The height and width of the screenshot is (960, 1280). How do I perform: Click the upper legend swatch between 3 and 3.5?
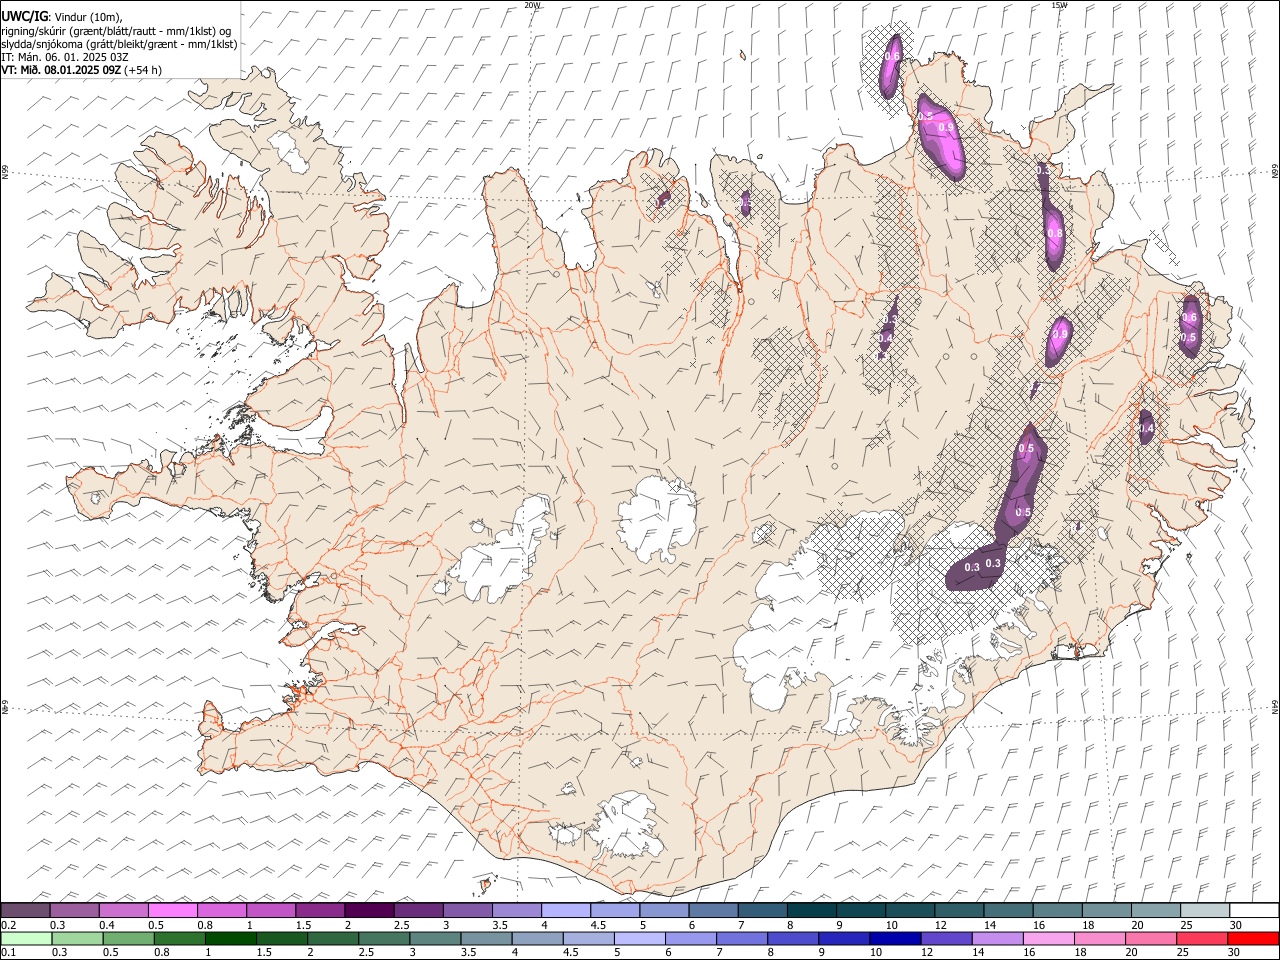tap(467, 910)
